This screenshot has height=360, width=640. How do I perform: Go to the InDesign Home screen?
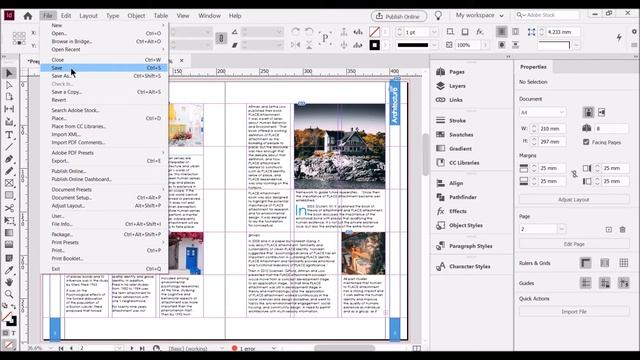28,16
